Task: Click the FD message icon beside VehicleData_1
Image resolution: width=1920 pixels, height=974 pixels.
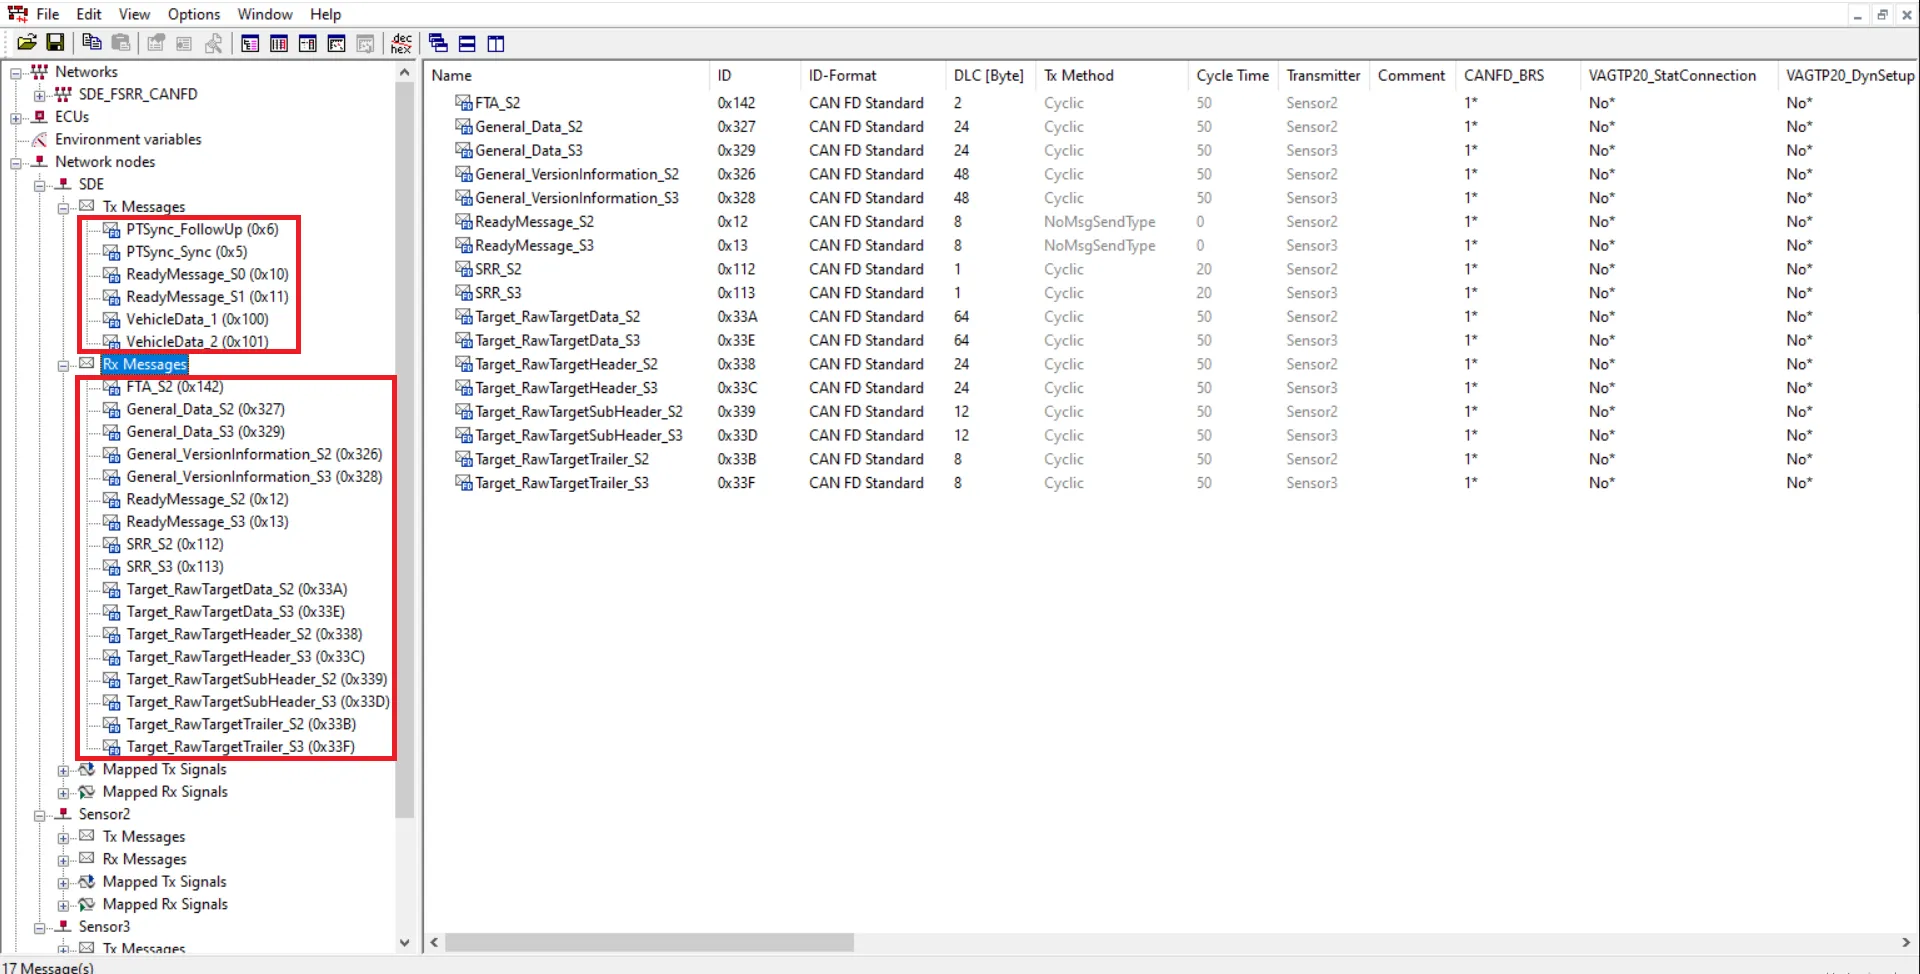Action: (112, 320)
